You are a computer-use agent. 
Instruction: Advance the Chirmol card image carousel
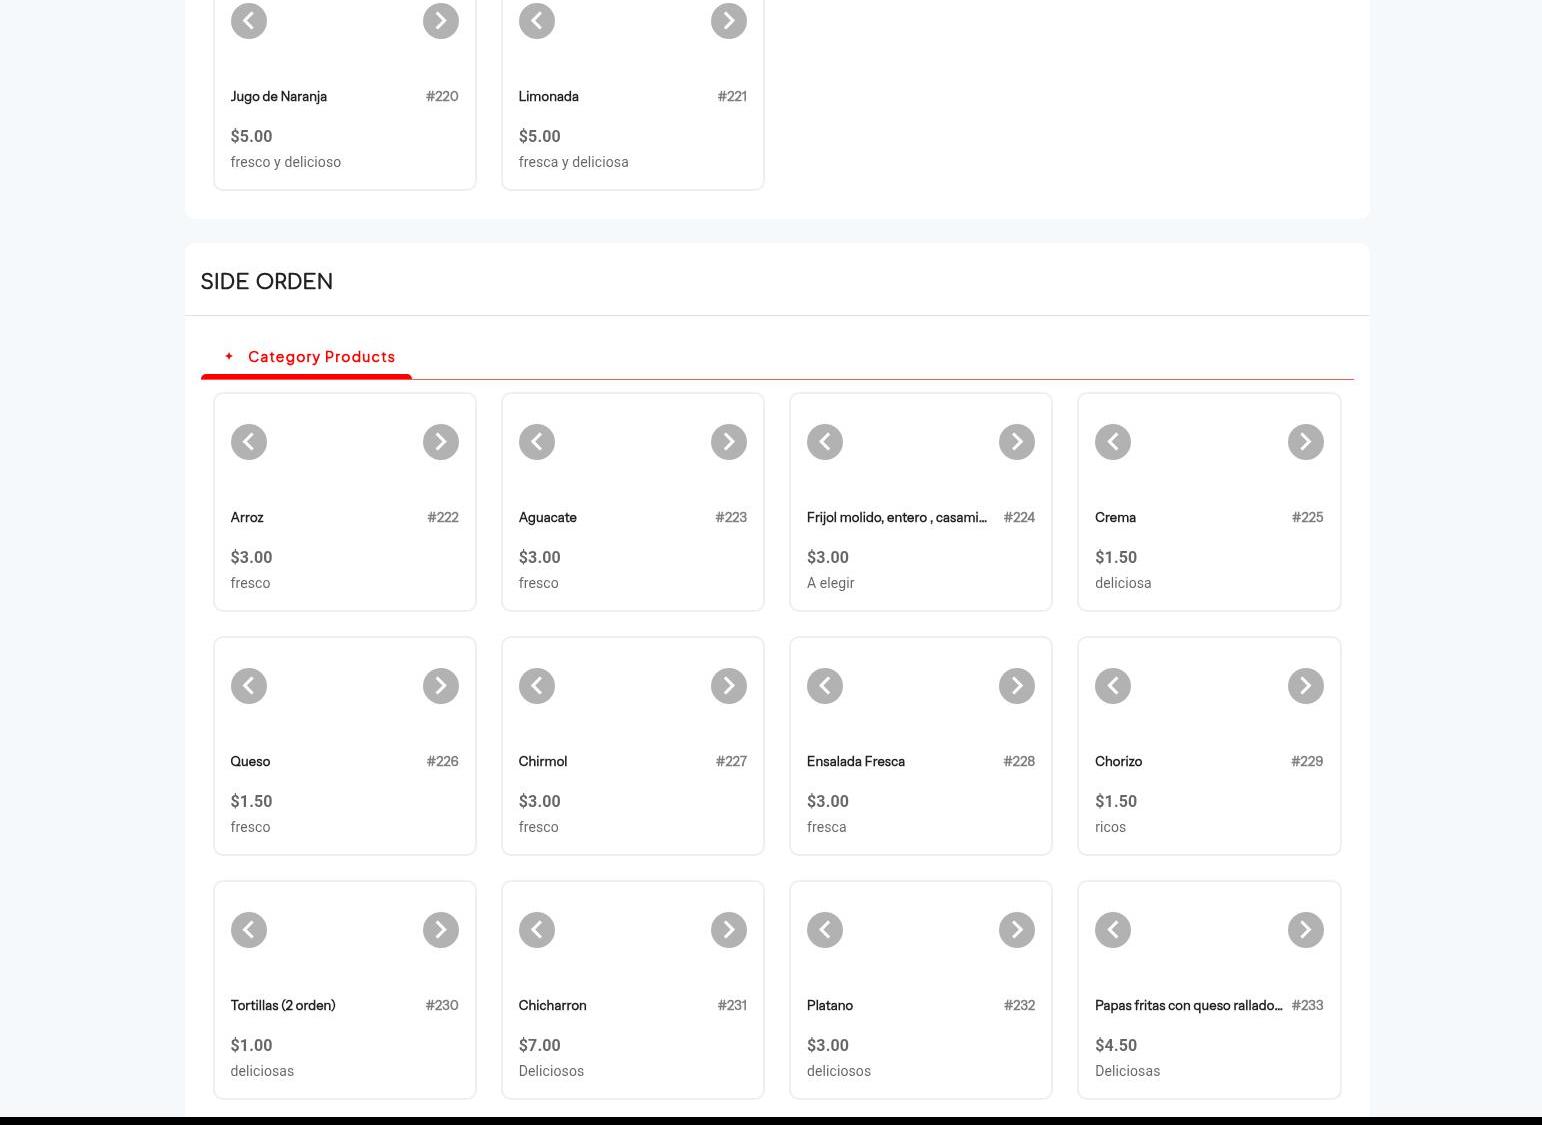click(728, 686)
